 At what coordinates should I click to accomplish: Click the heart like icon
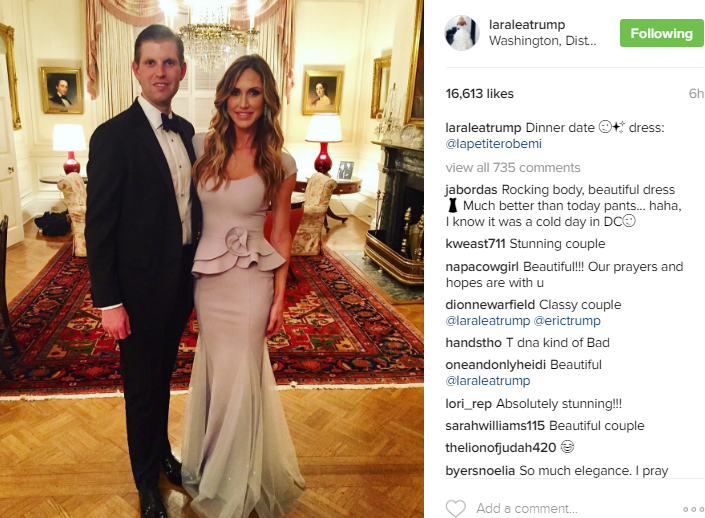pyautogui.click(x=455, y=509)
